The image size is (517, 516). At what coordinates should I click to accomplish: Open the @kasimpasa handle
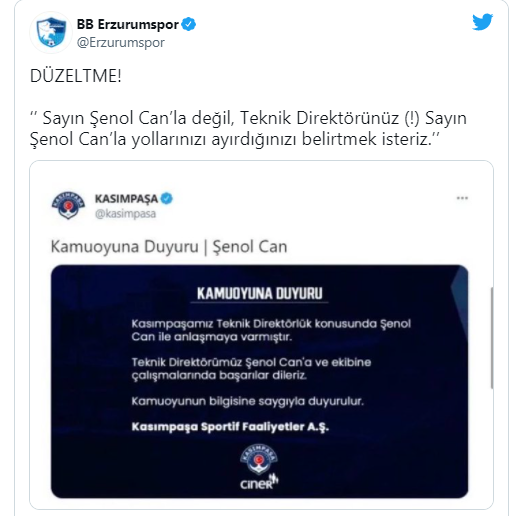tap(125, 214)
